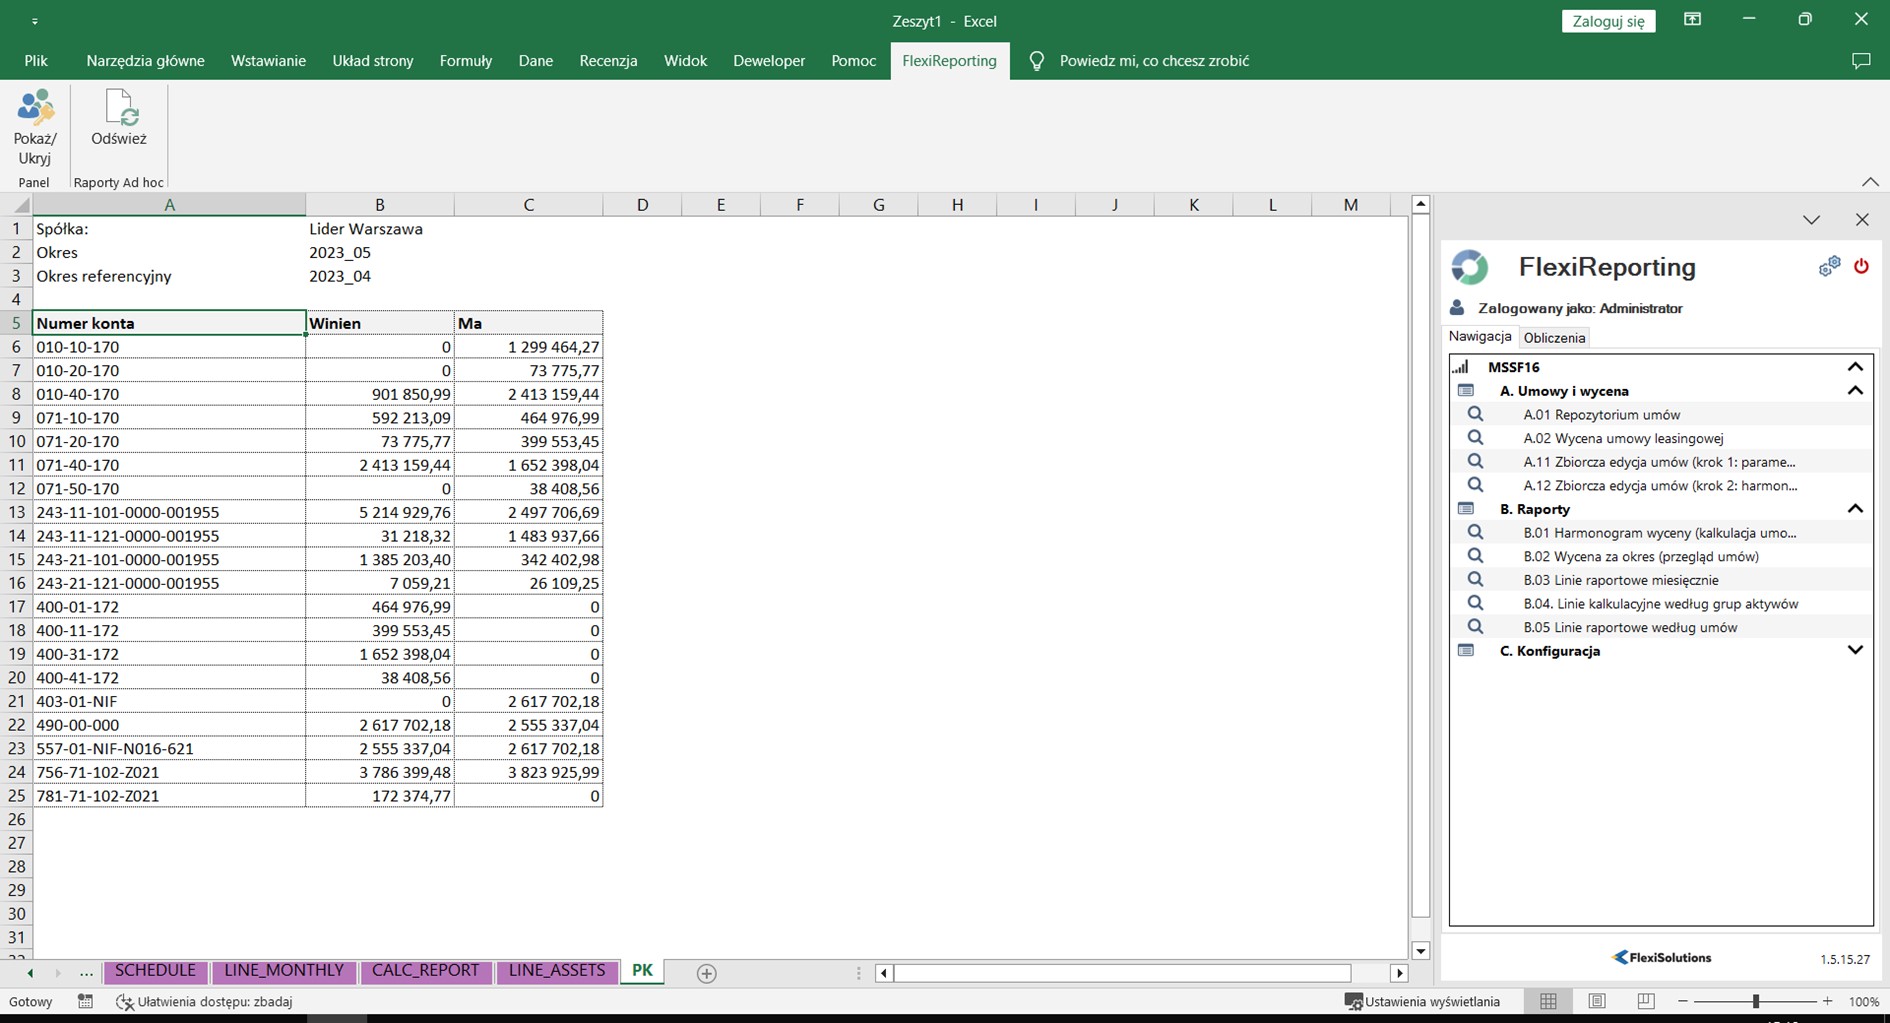The height and width of the screenshot is (1023, 1890).
Task: Open FlexiReporting settings gears icon
Action: click(x=1829, y=266)
